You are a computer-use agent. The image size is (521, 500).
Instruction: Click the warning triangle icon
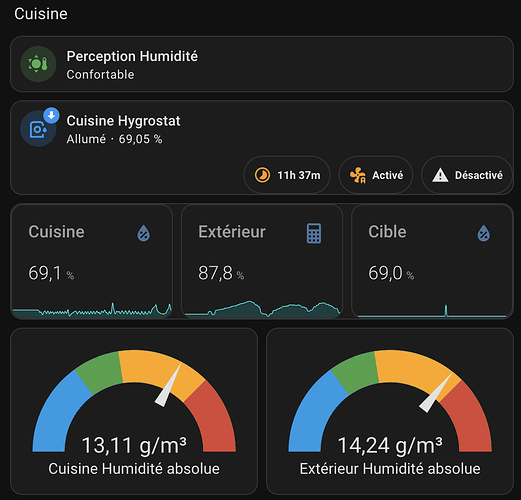[440, 175]
